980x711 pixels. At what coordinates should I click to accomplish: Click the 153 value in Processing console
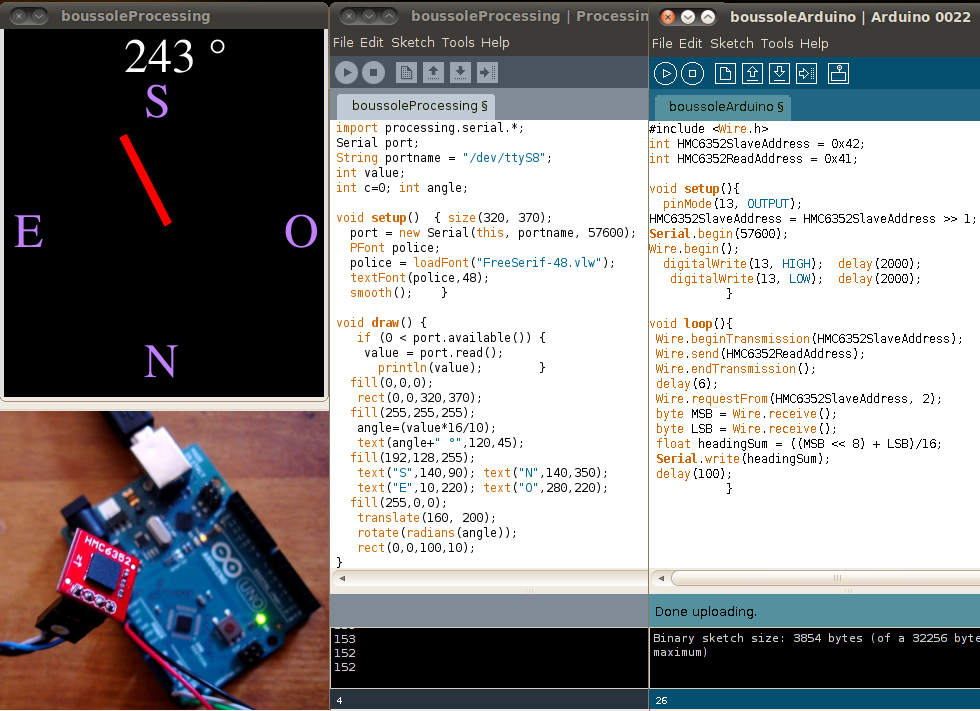[x=344, y=639]
